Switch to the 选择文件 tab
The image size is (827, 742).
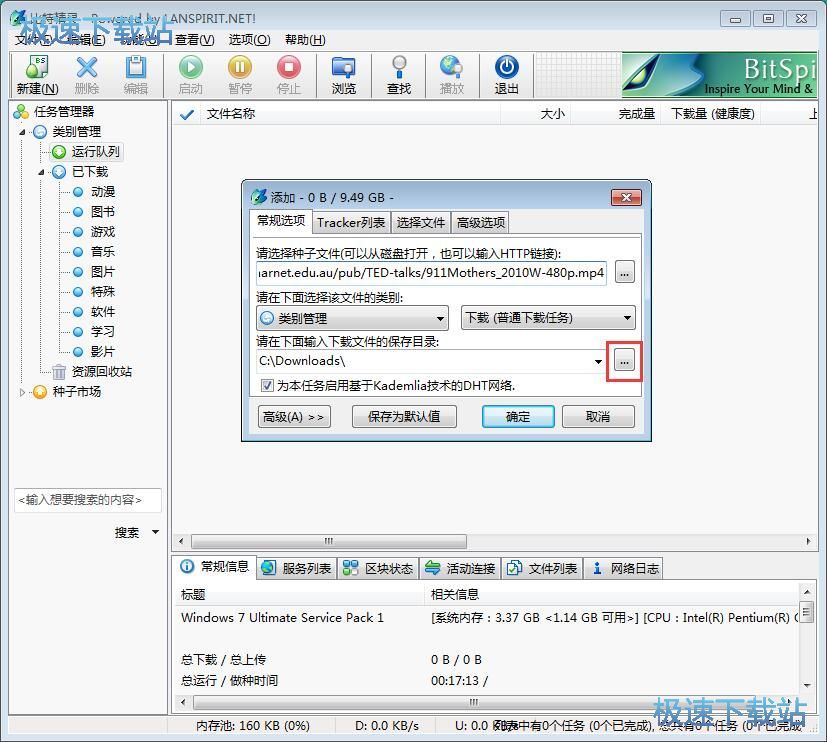tap(420, 223)
